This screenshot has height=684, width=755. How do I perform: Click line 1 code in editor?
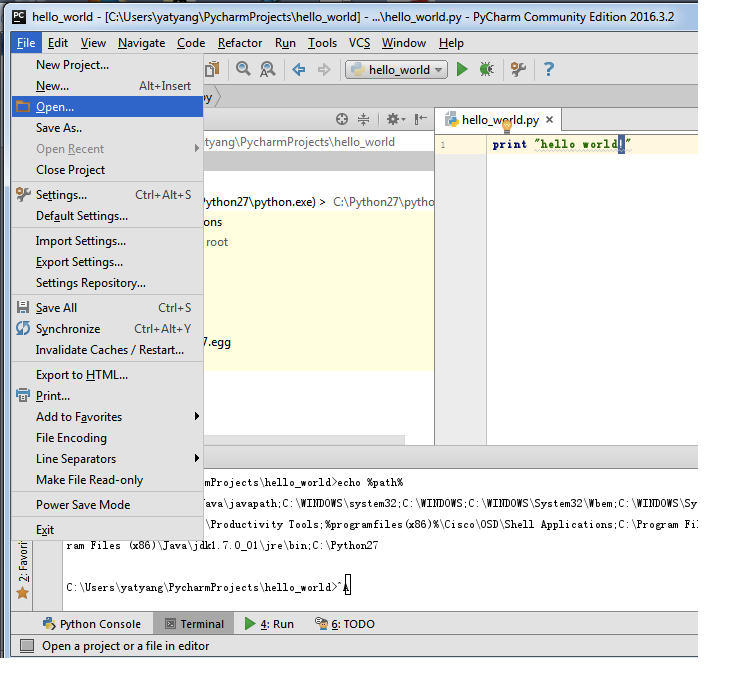pos(561,144)
